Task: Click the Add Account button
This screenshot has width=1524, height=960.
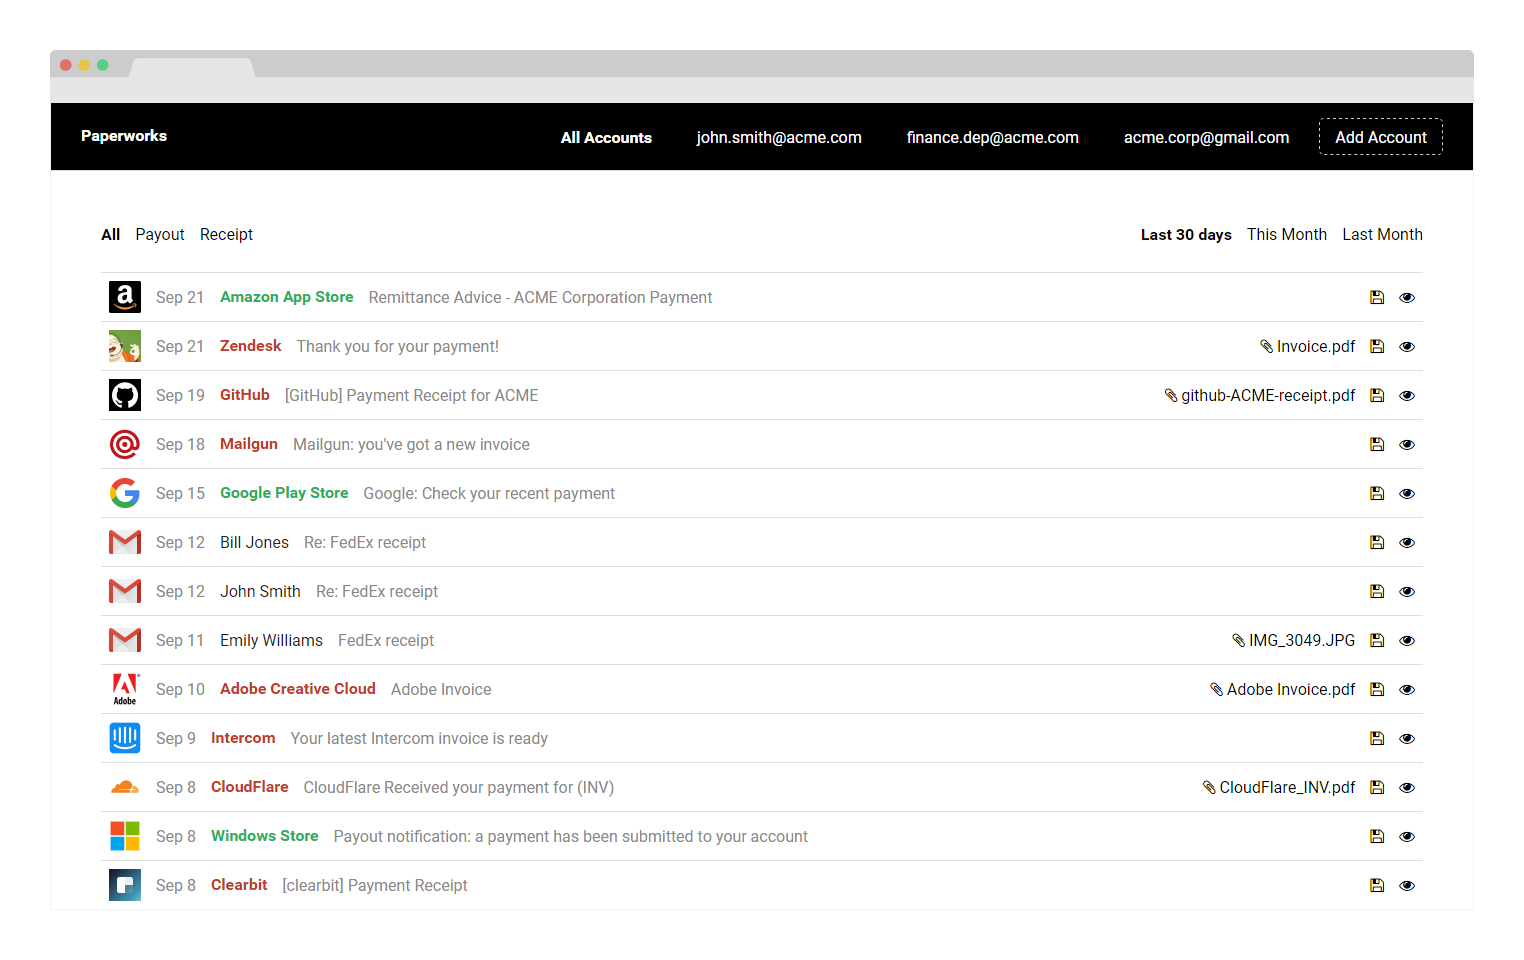Action: [1381, 137]
